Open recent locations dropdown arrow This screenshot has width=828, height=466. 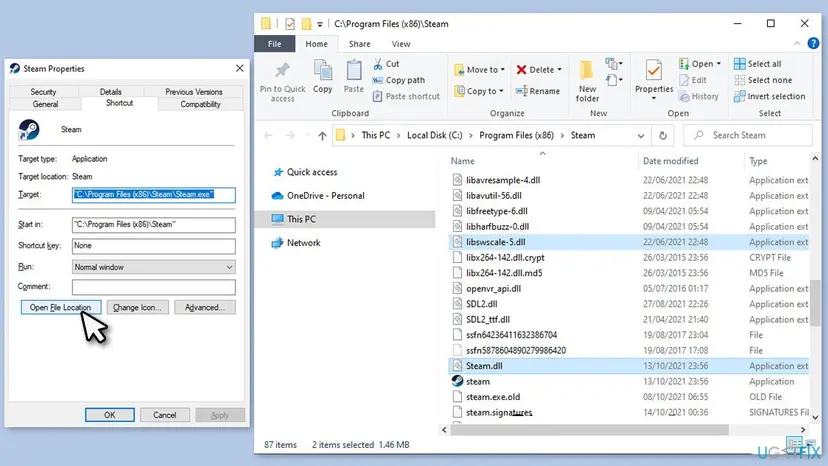[x=307, y=136]
